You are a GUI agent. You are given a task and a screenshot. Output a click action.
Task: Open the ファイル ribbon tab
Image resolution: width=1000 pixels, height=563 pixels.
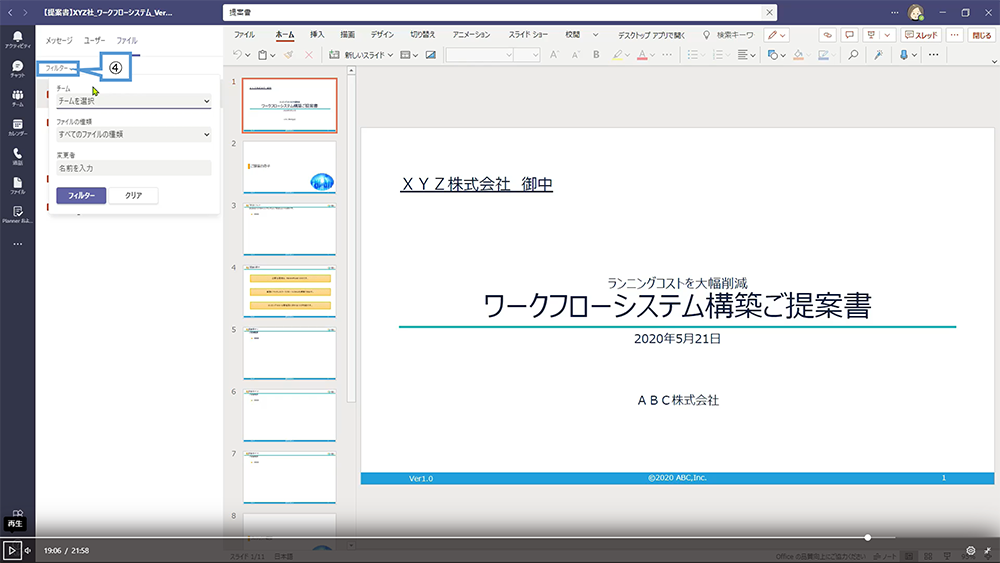click(x=244, y=35)
